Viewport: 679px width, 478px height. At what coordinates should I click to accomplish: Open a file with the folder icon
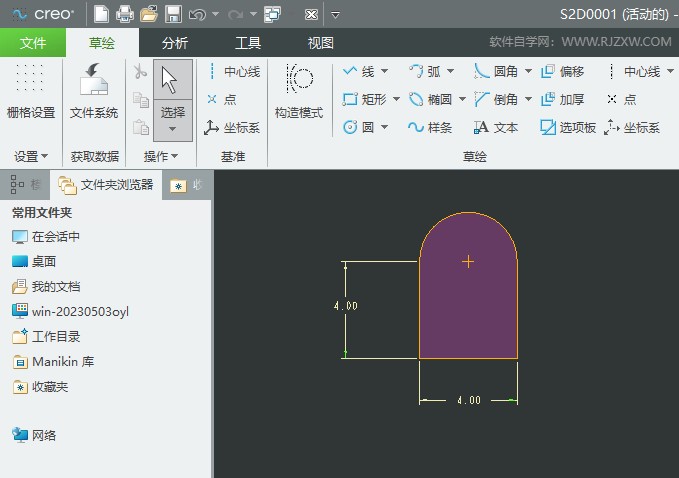(x=149, y=14)
